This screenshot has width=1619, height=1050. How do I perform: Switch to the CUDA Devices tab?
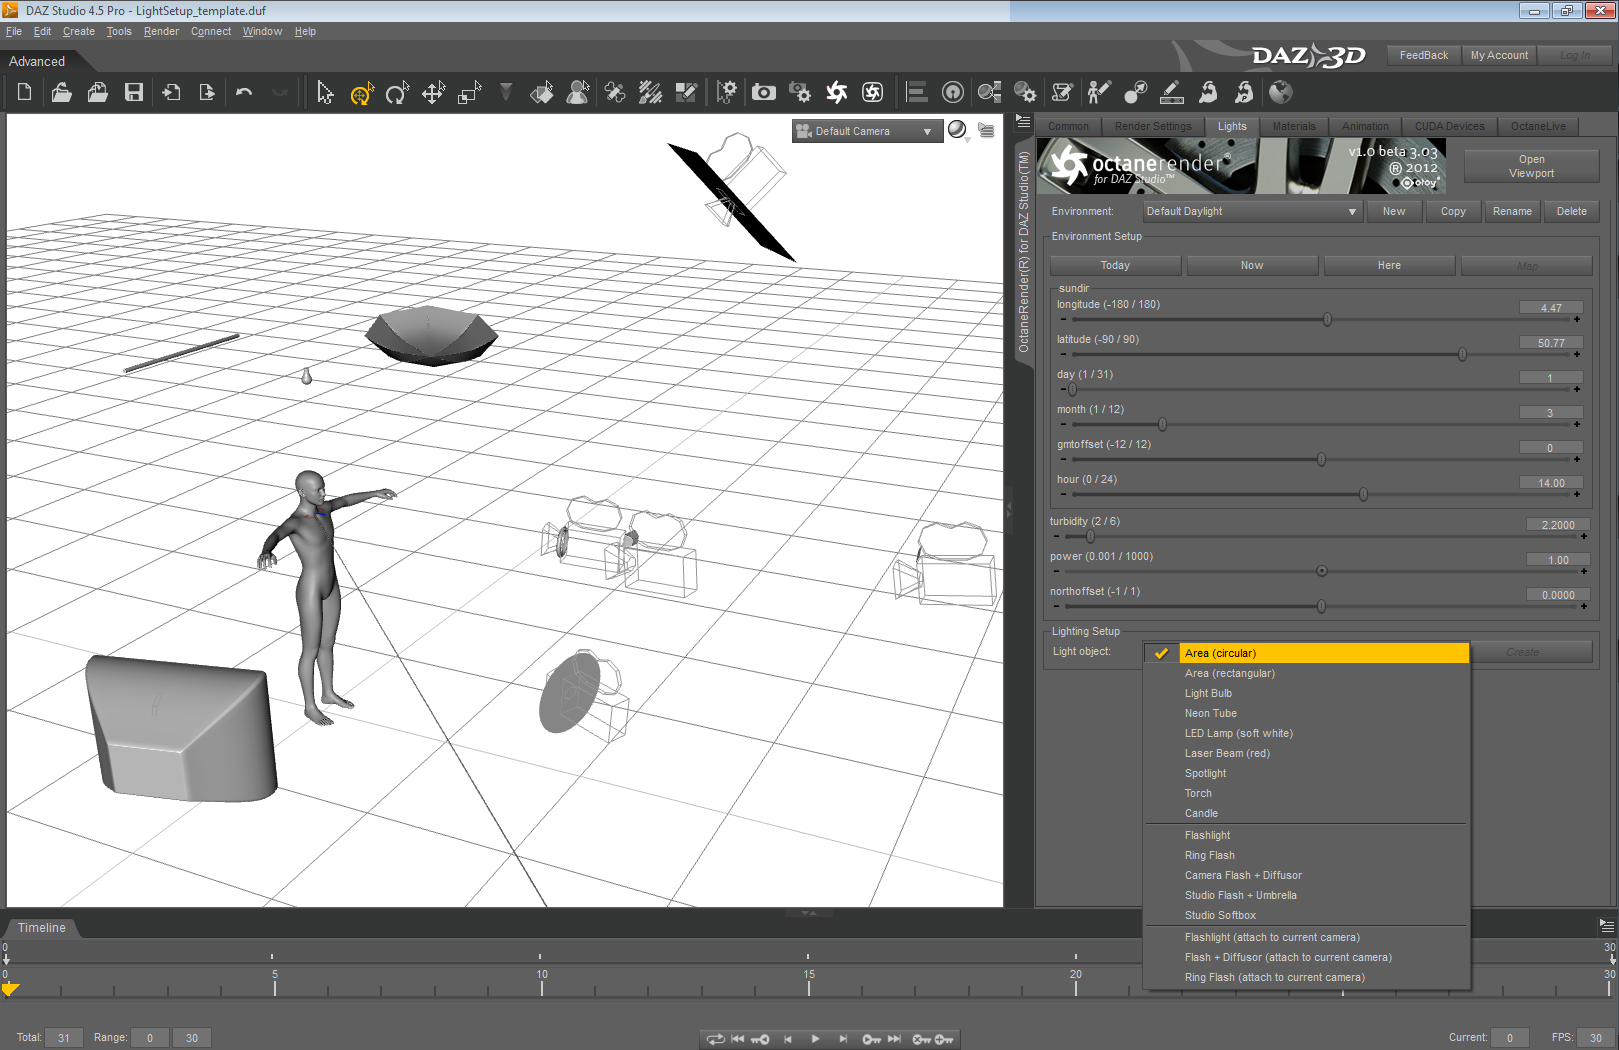pyautogui.click(x=1449, y=126)
